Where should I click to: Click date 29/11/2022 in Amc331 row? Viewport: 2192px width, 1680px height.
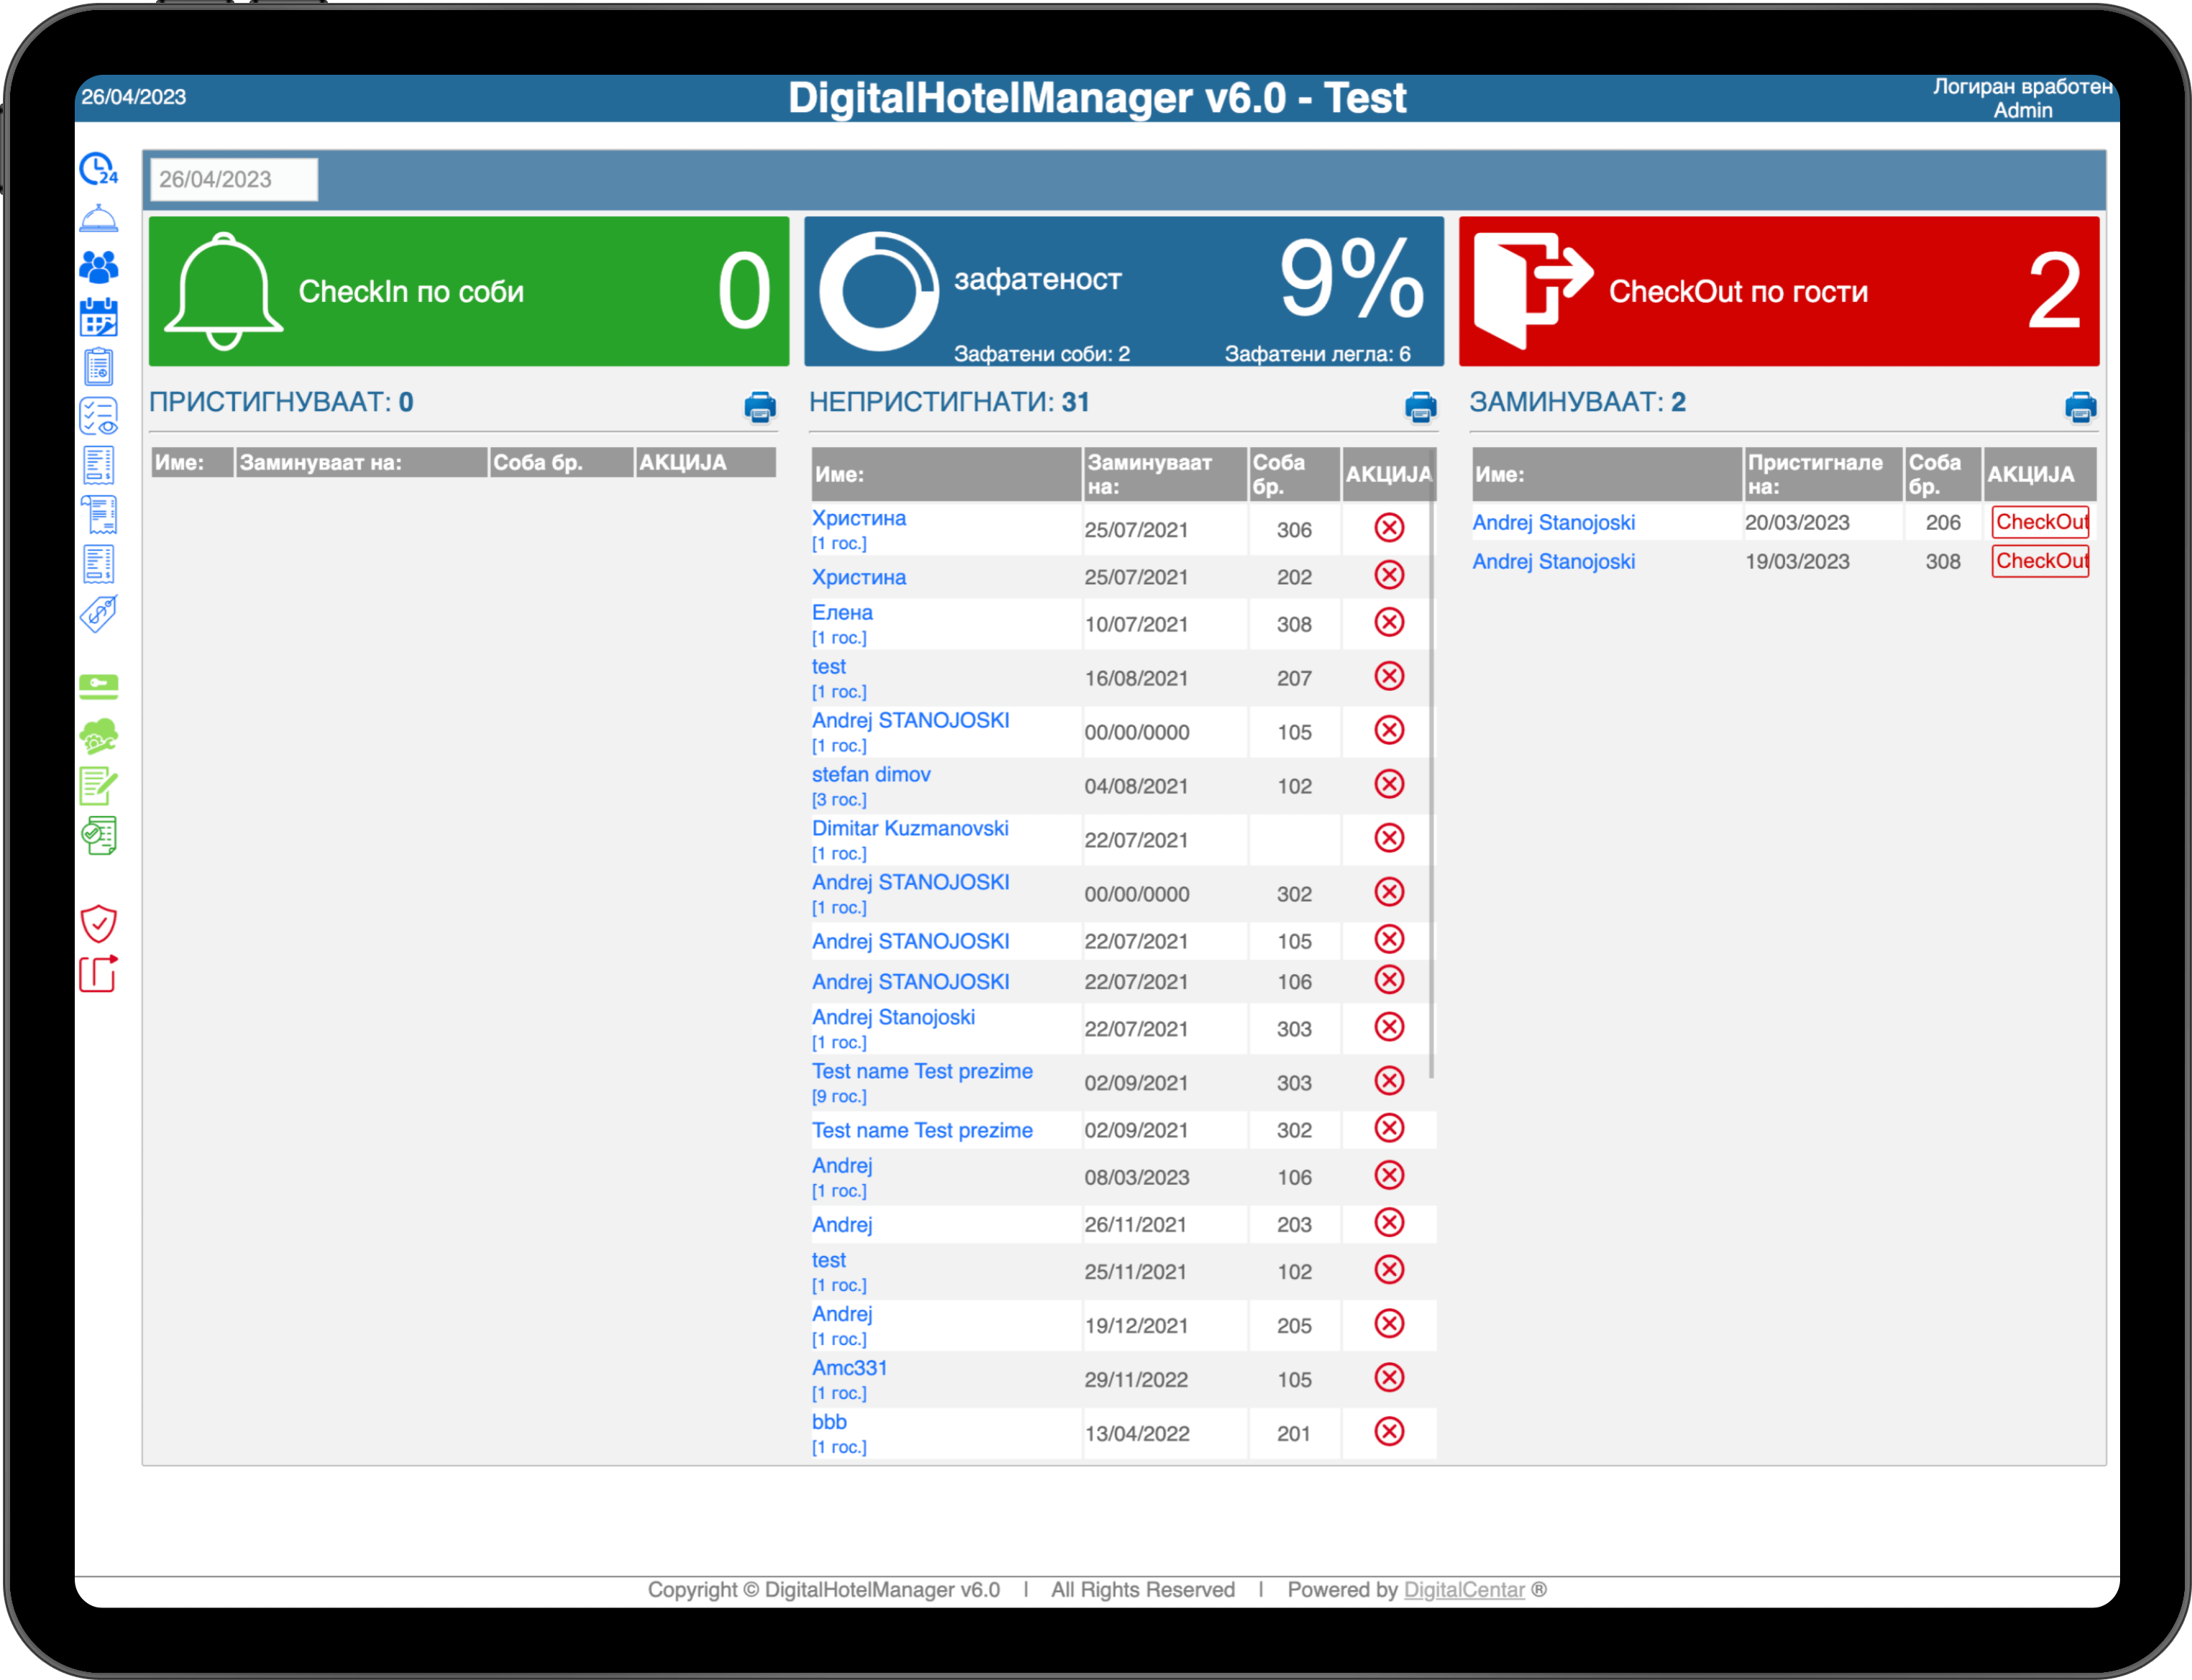(1136, 1379)
